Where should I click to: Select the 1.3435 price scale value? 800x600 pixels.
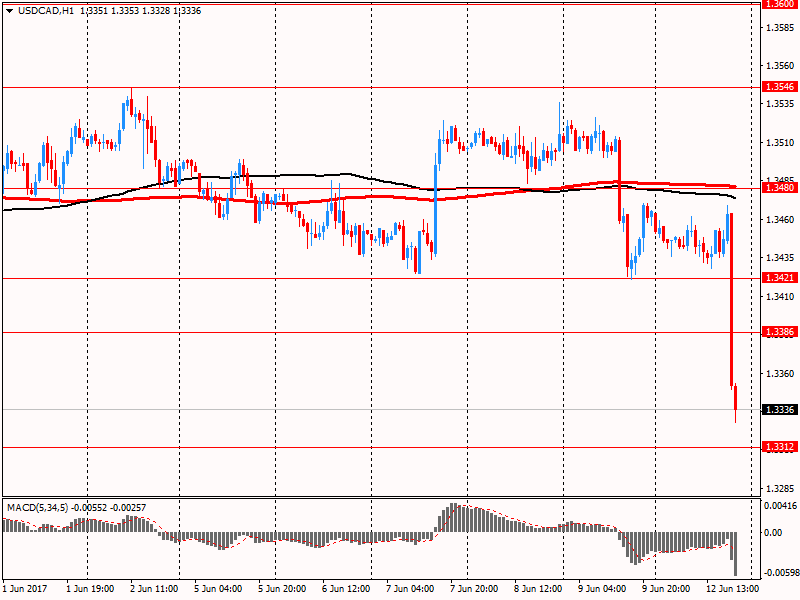pos(781,258)
